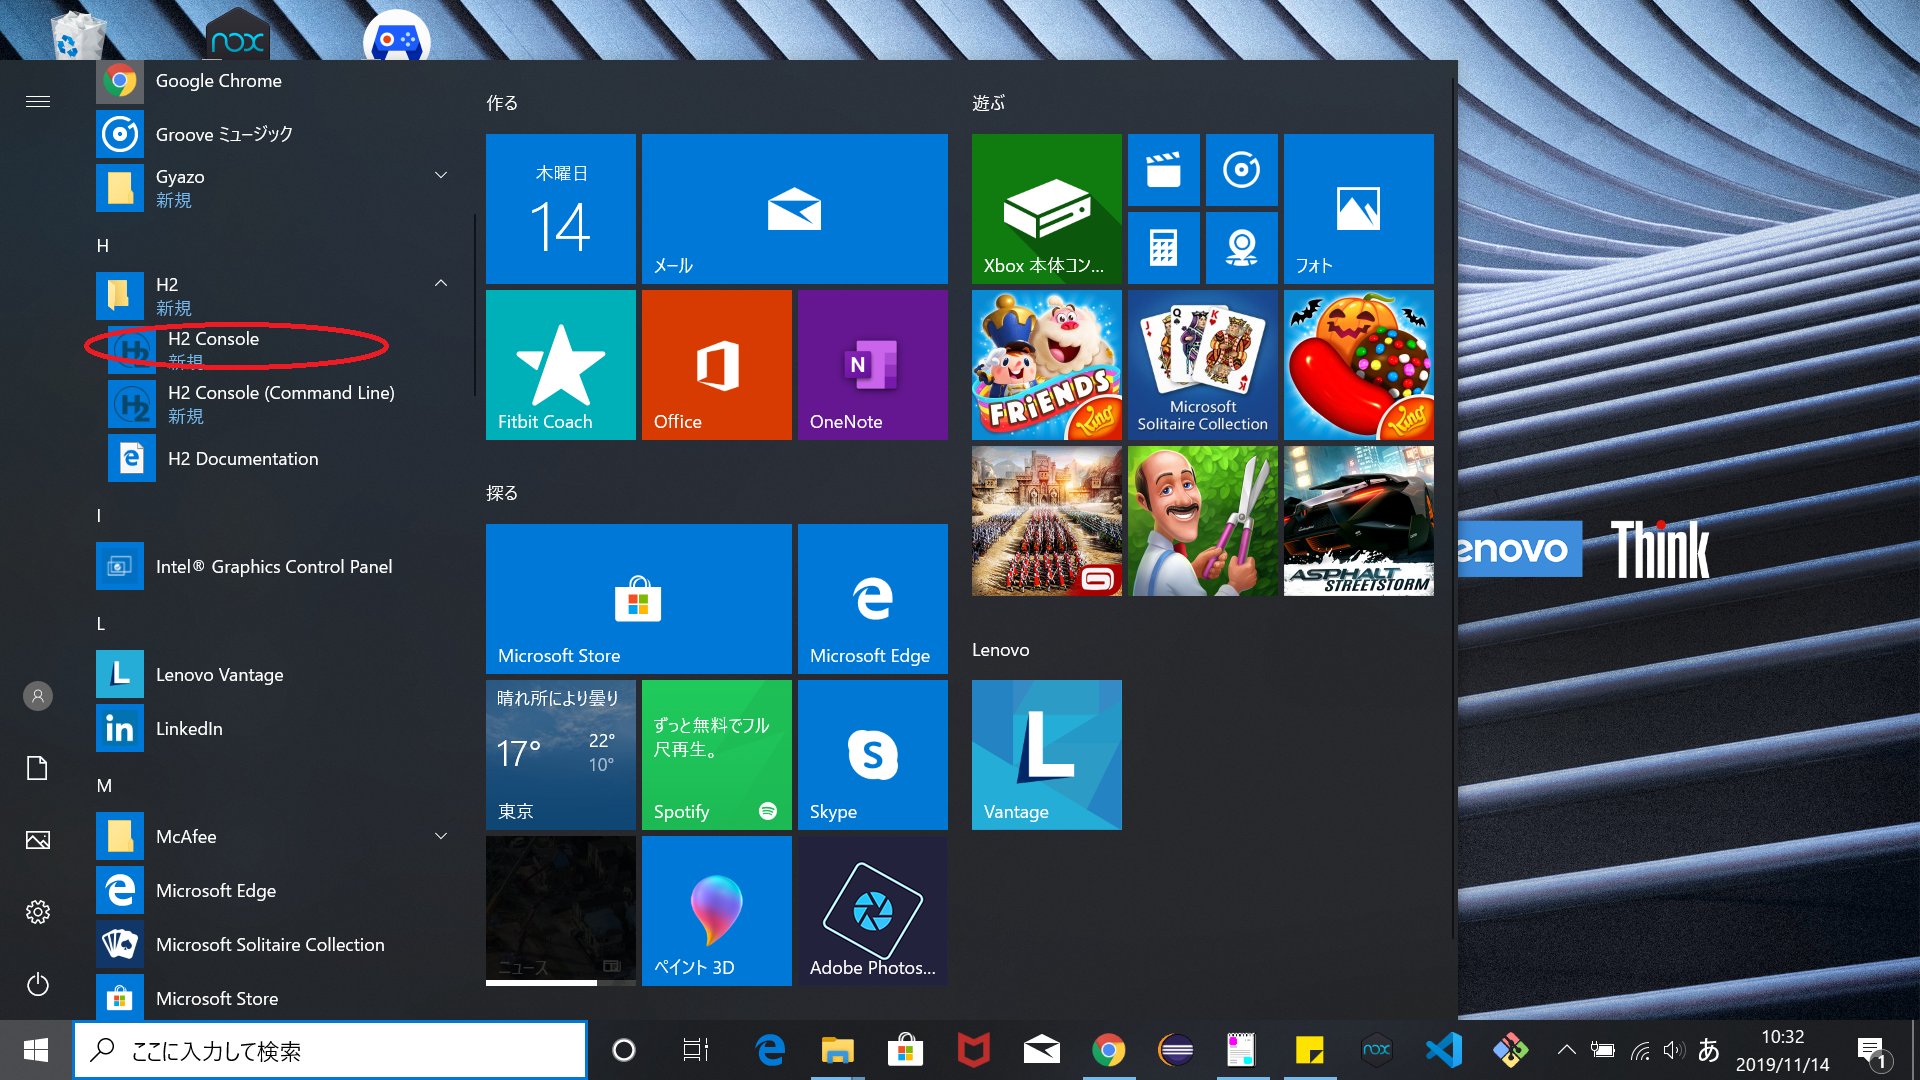Collapse the H2 folder
Image resolution: width=1920 pixels, height=1080 pixels.
(440, 284)
